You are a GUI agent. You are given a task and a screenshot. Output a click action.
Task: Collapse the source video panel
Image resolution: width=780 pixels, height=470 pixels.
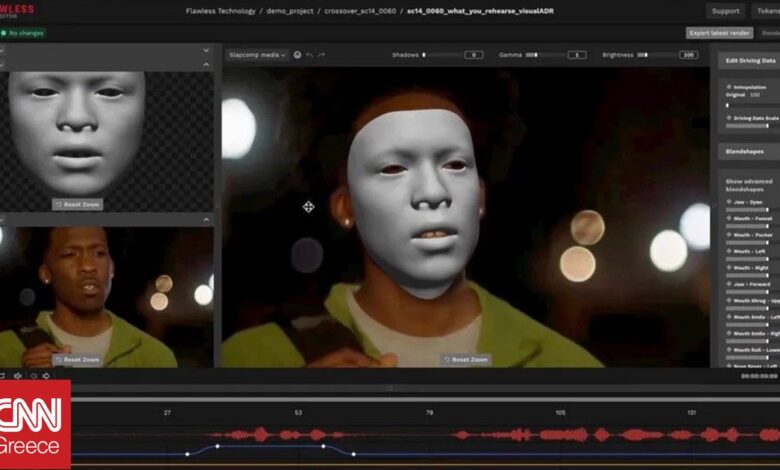[206, 220]
